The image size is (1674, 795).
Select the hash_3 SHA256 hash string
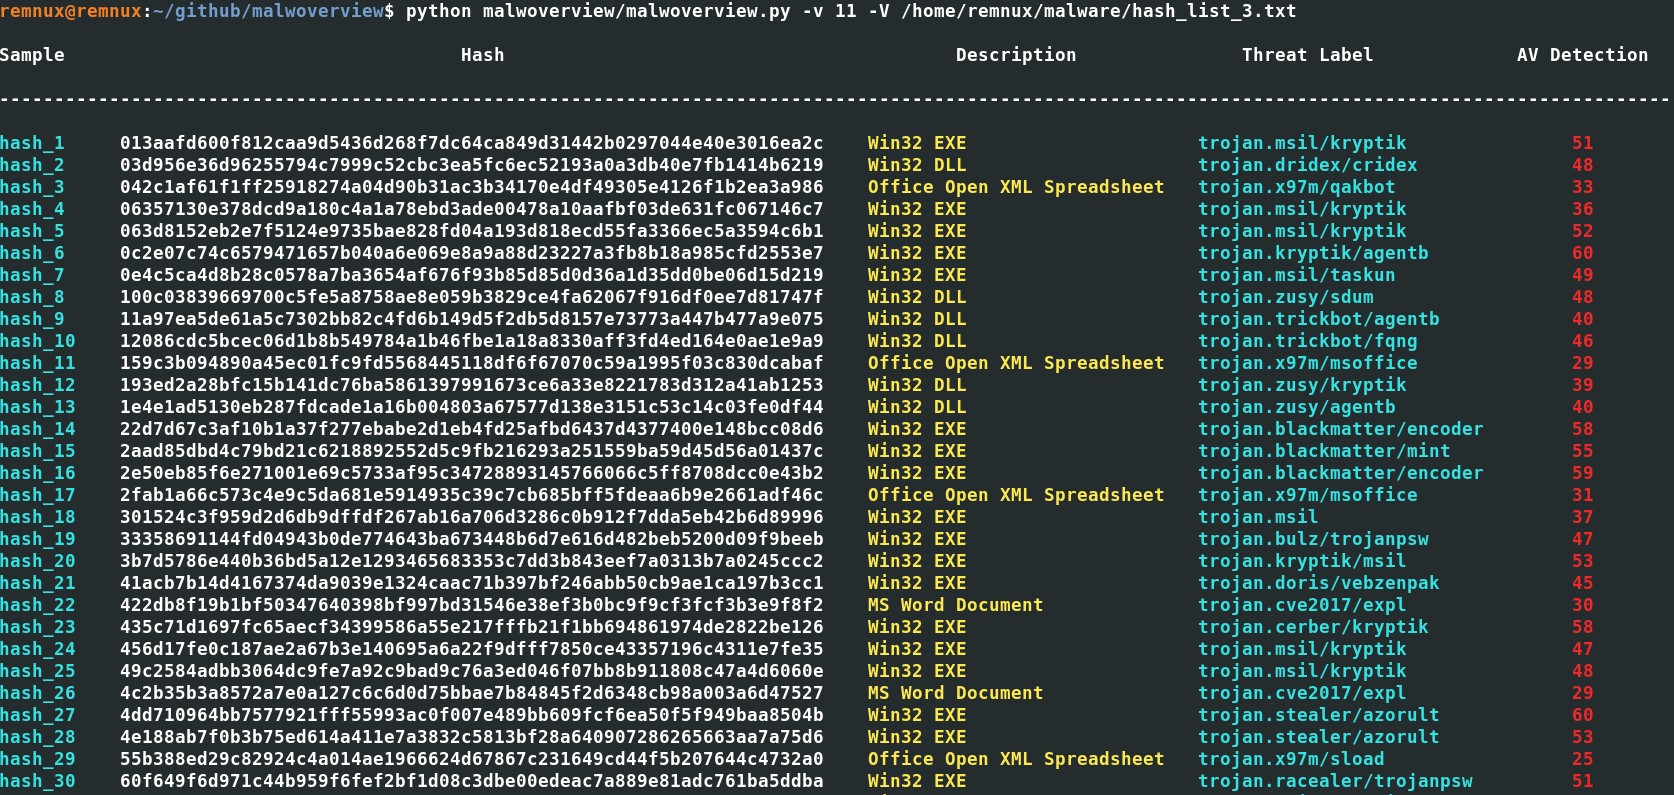coord(472,187)
